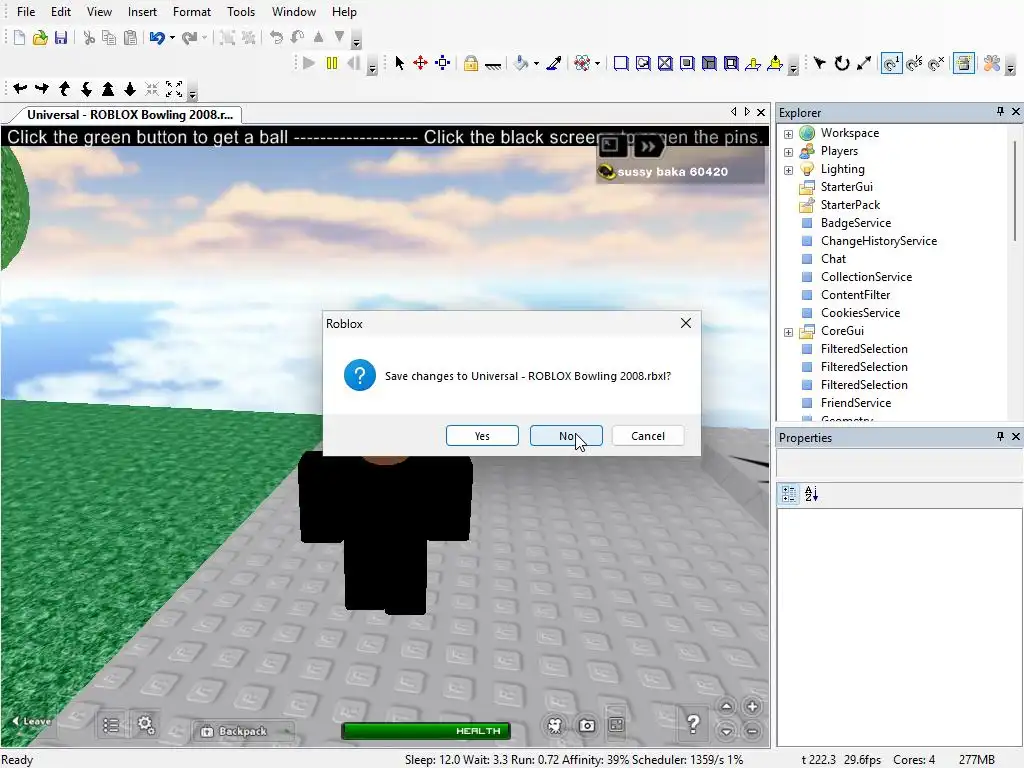Toggle the fifth-stud grid snap magnet
This screenshot has height=768, width=1024.
914,63
